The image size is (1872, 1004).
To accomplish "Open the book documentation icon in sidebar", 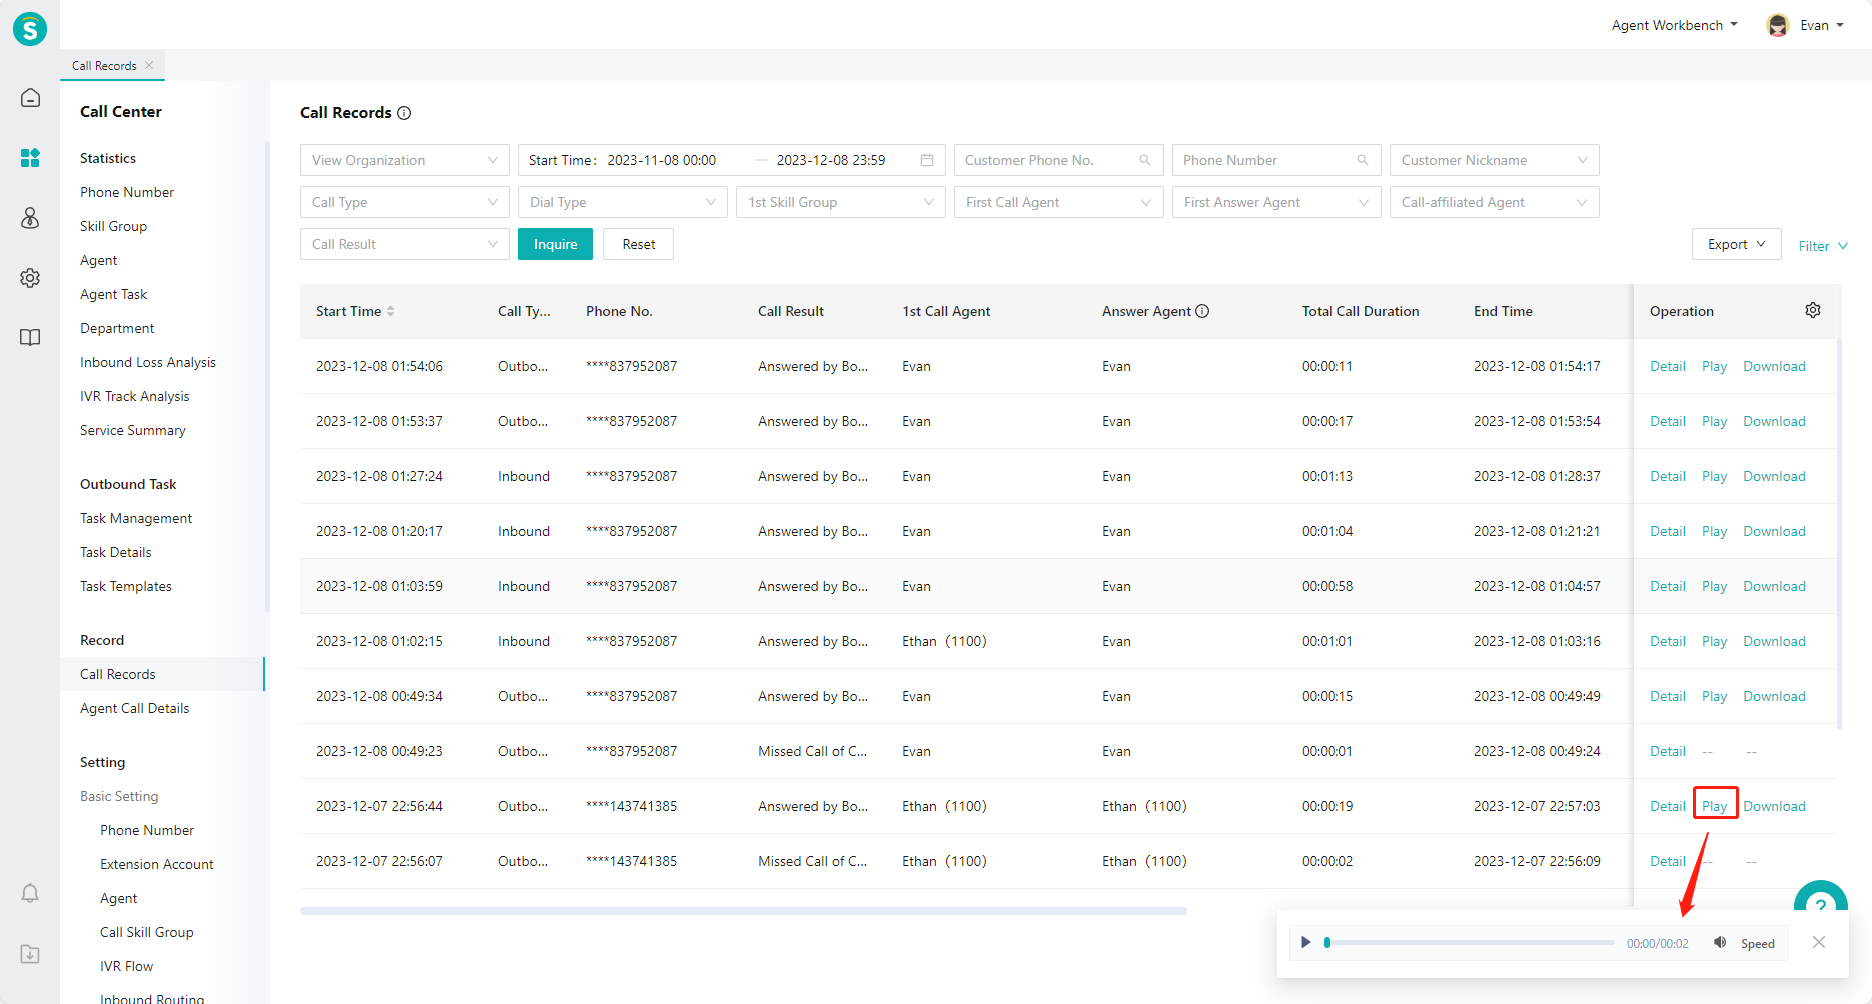I will 30,338.
